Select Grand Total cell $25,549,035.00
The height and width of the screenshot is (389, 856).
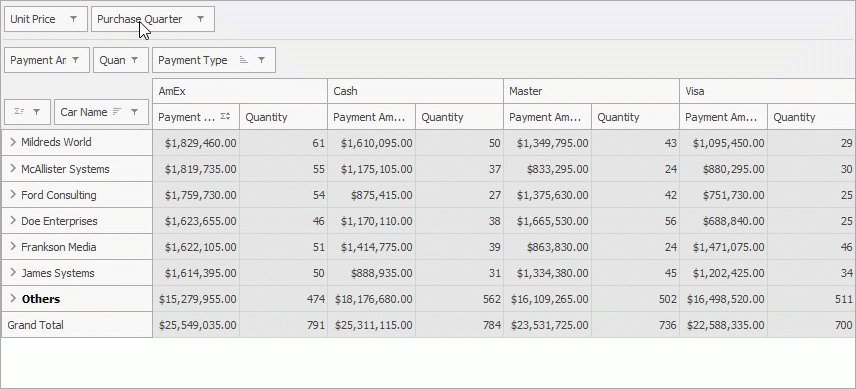point(196,325)
